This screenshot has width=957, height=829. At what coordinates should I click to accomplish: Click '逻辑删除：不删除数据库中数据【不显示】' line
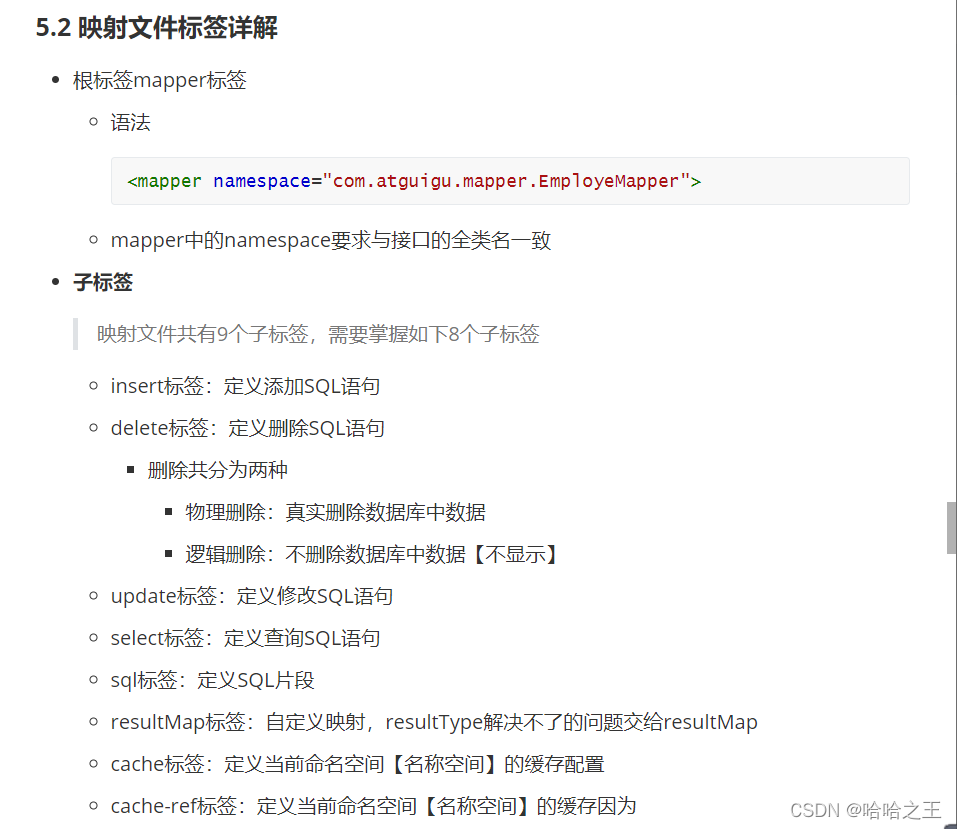(x=372, y=554)
